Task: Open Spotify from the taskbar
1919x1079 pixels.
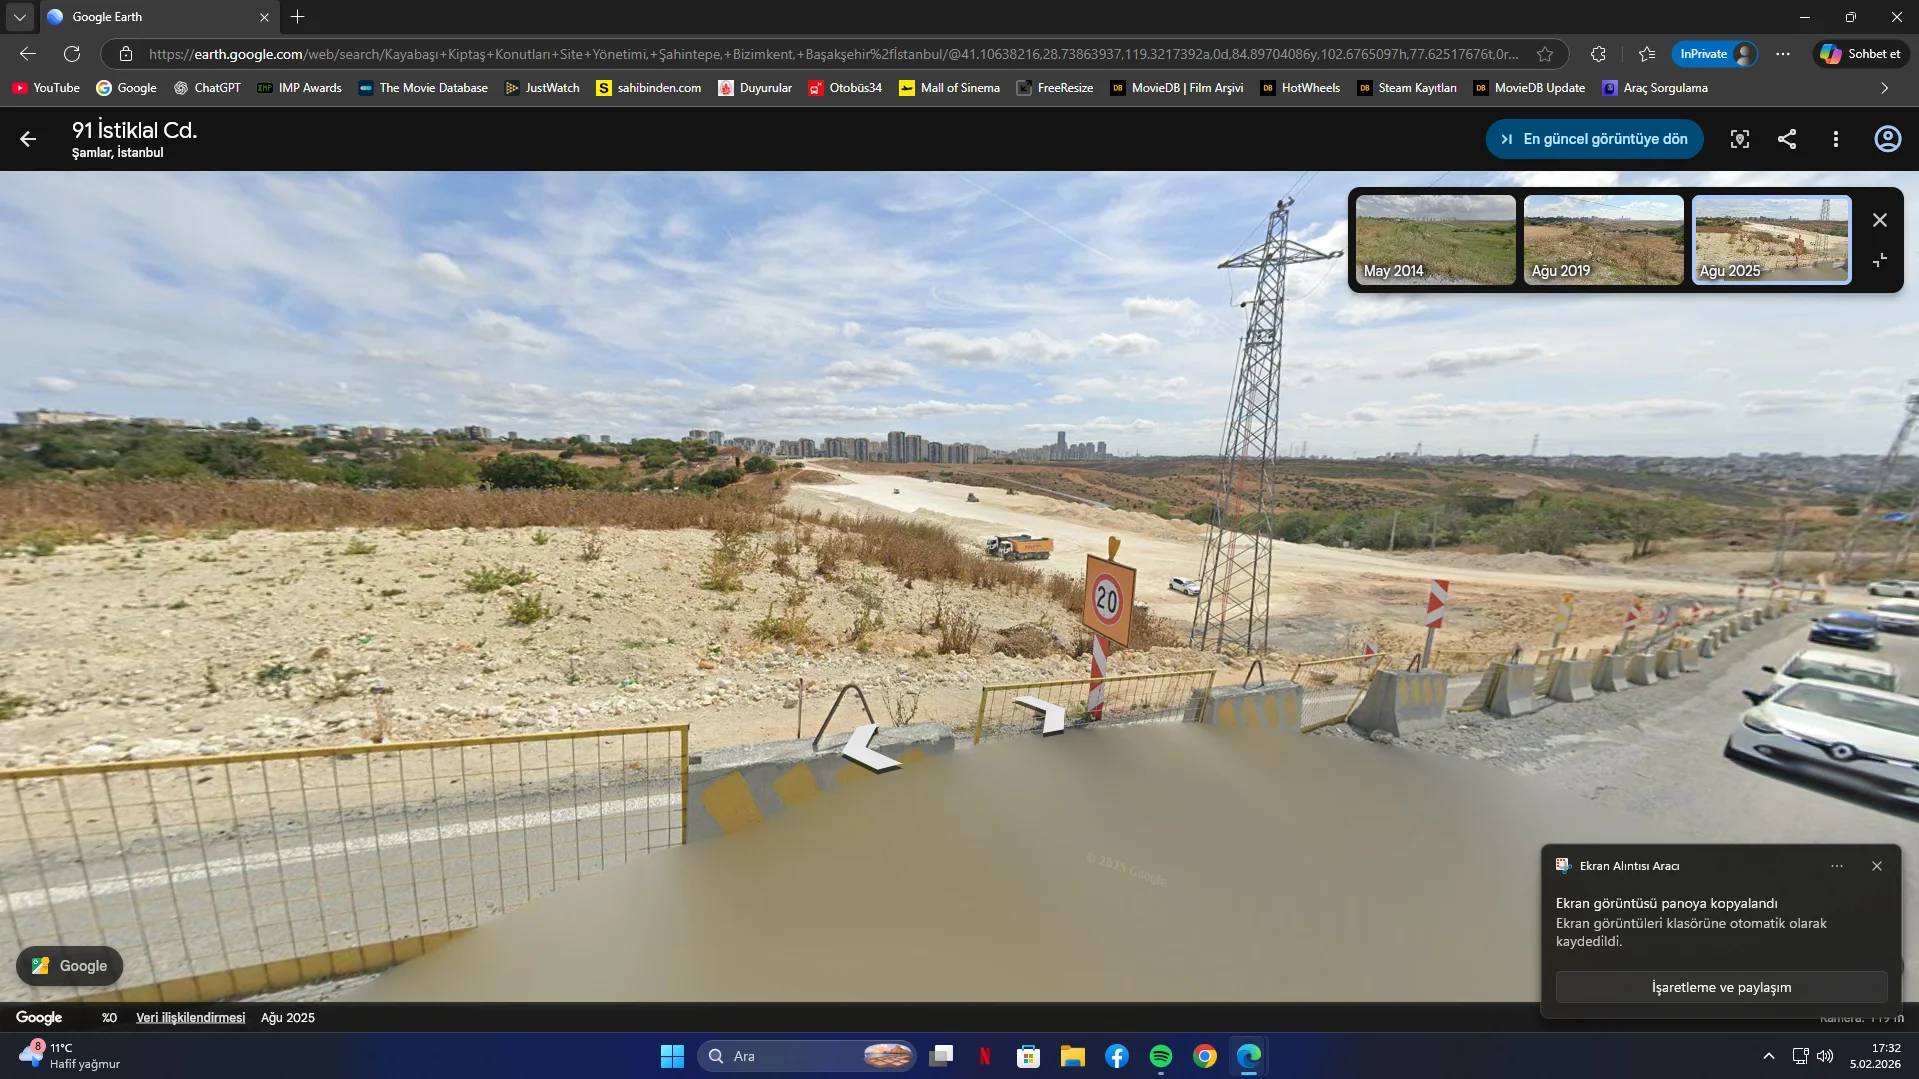Action: coord(1160,1056)
